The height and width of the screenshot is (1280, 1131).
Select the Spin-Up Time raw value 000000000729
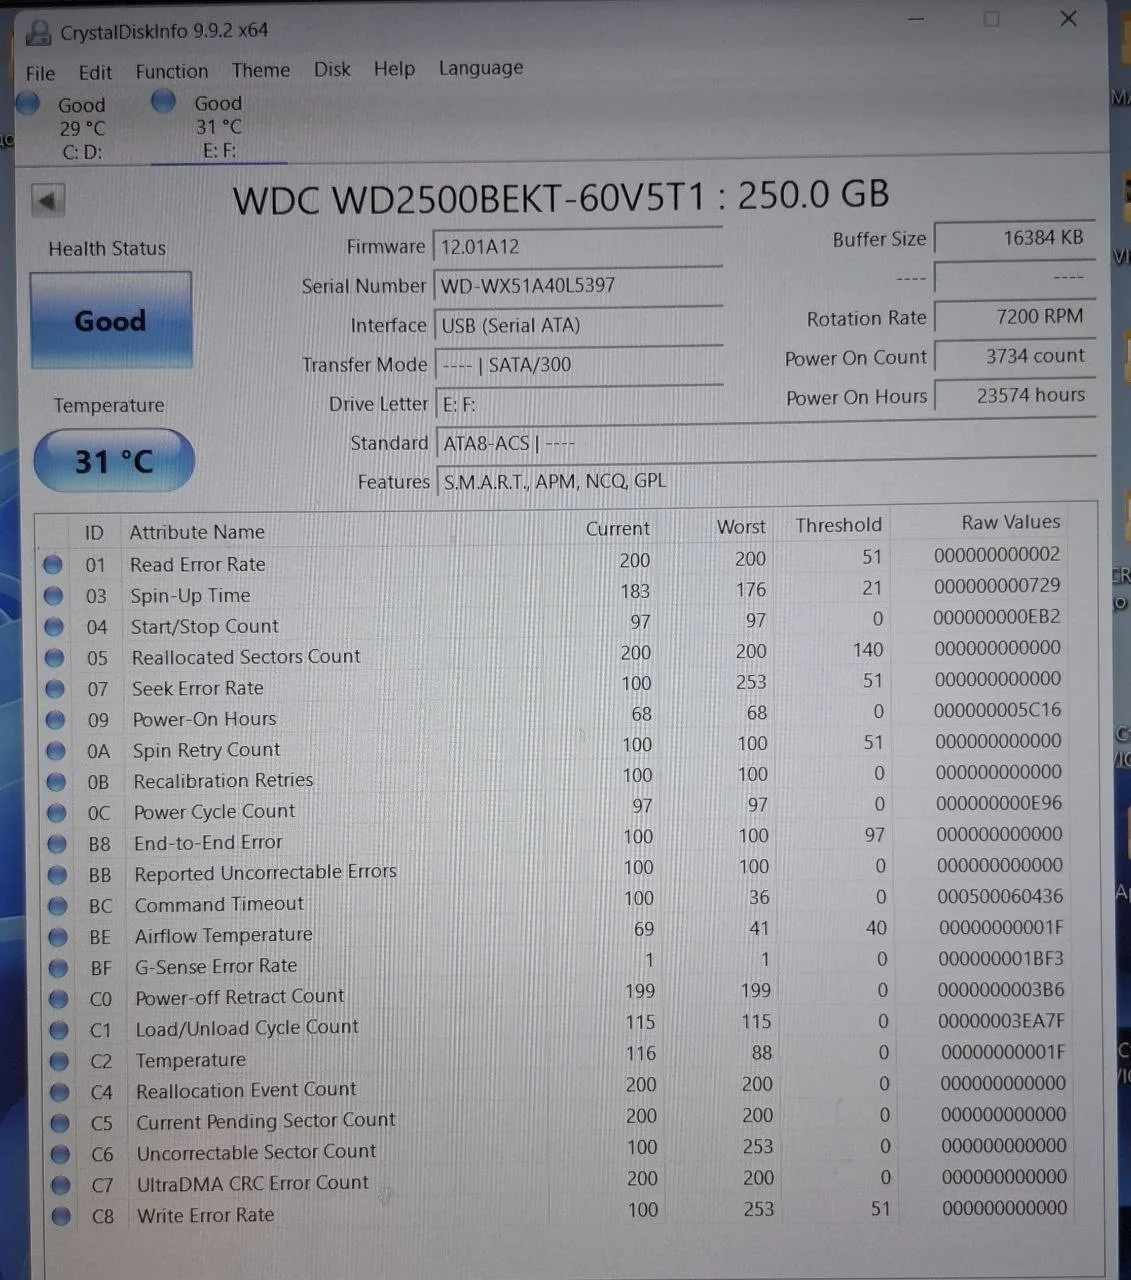[x=997, y=585]
